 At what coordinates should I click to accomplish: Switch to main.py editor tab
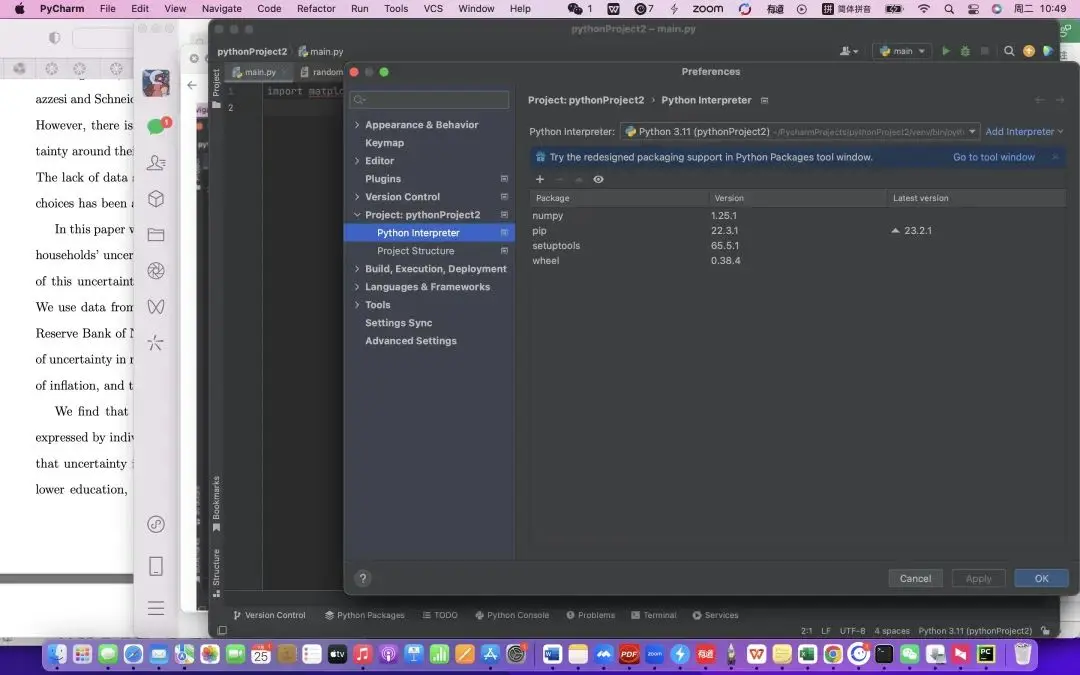coord(260,72)
